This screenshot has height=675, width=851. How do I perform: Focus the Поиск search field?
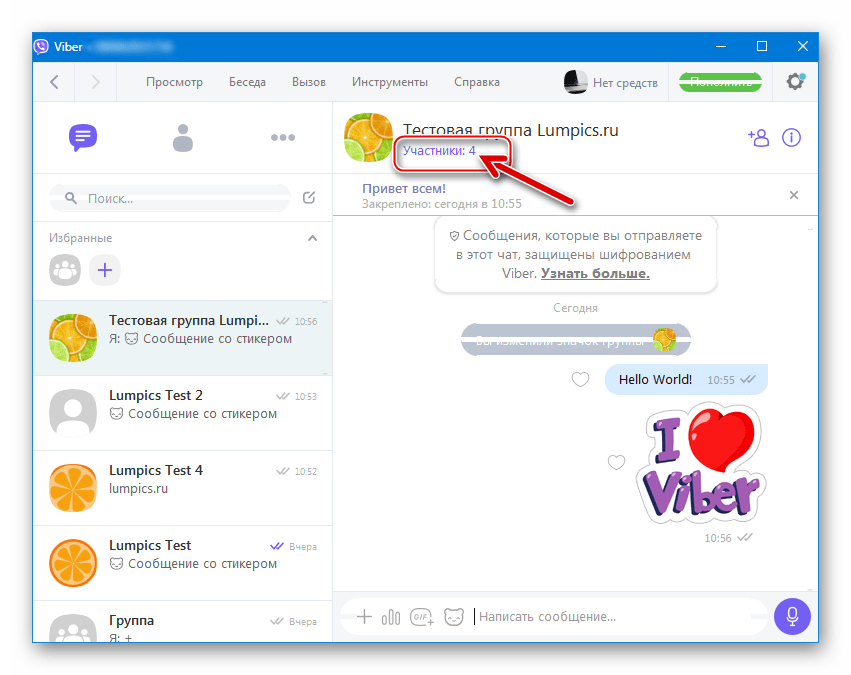tap(170, 198)
